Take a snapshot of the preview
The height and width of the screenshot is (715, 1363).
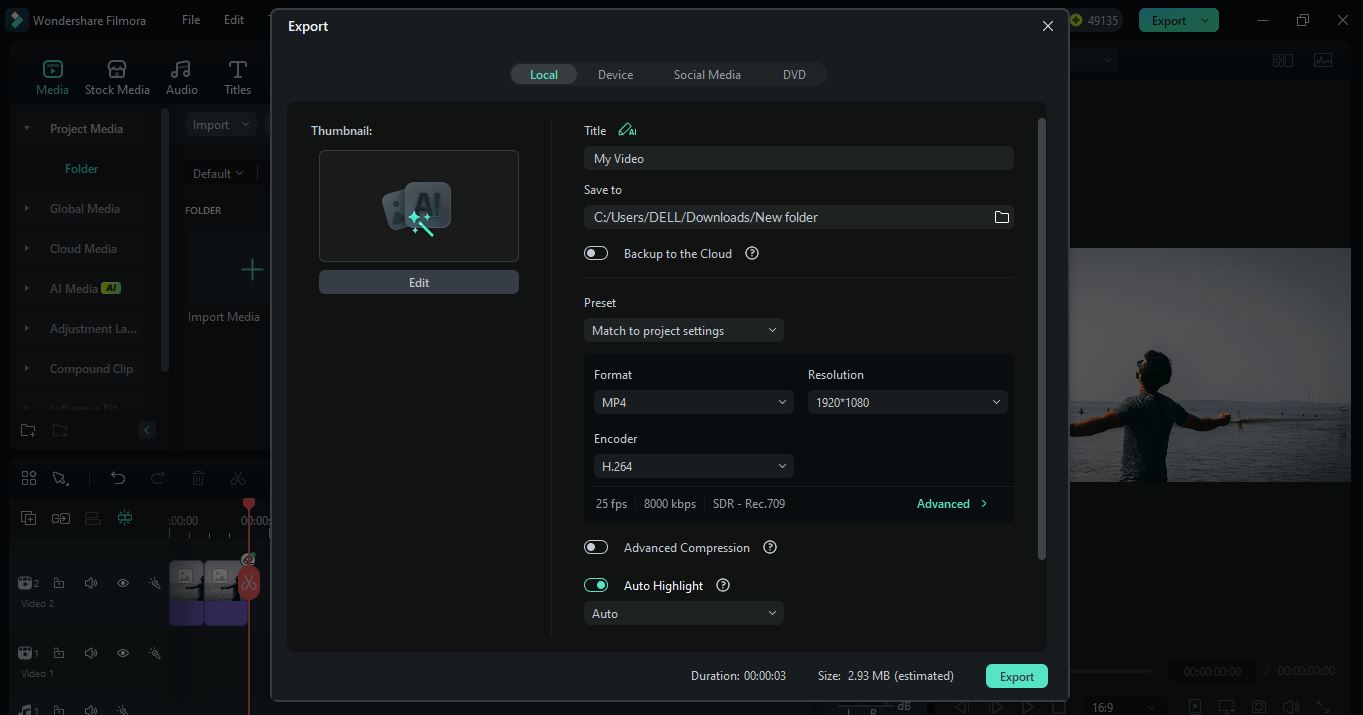click(x=1259, y=707)
